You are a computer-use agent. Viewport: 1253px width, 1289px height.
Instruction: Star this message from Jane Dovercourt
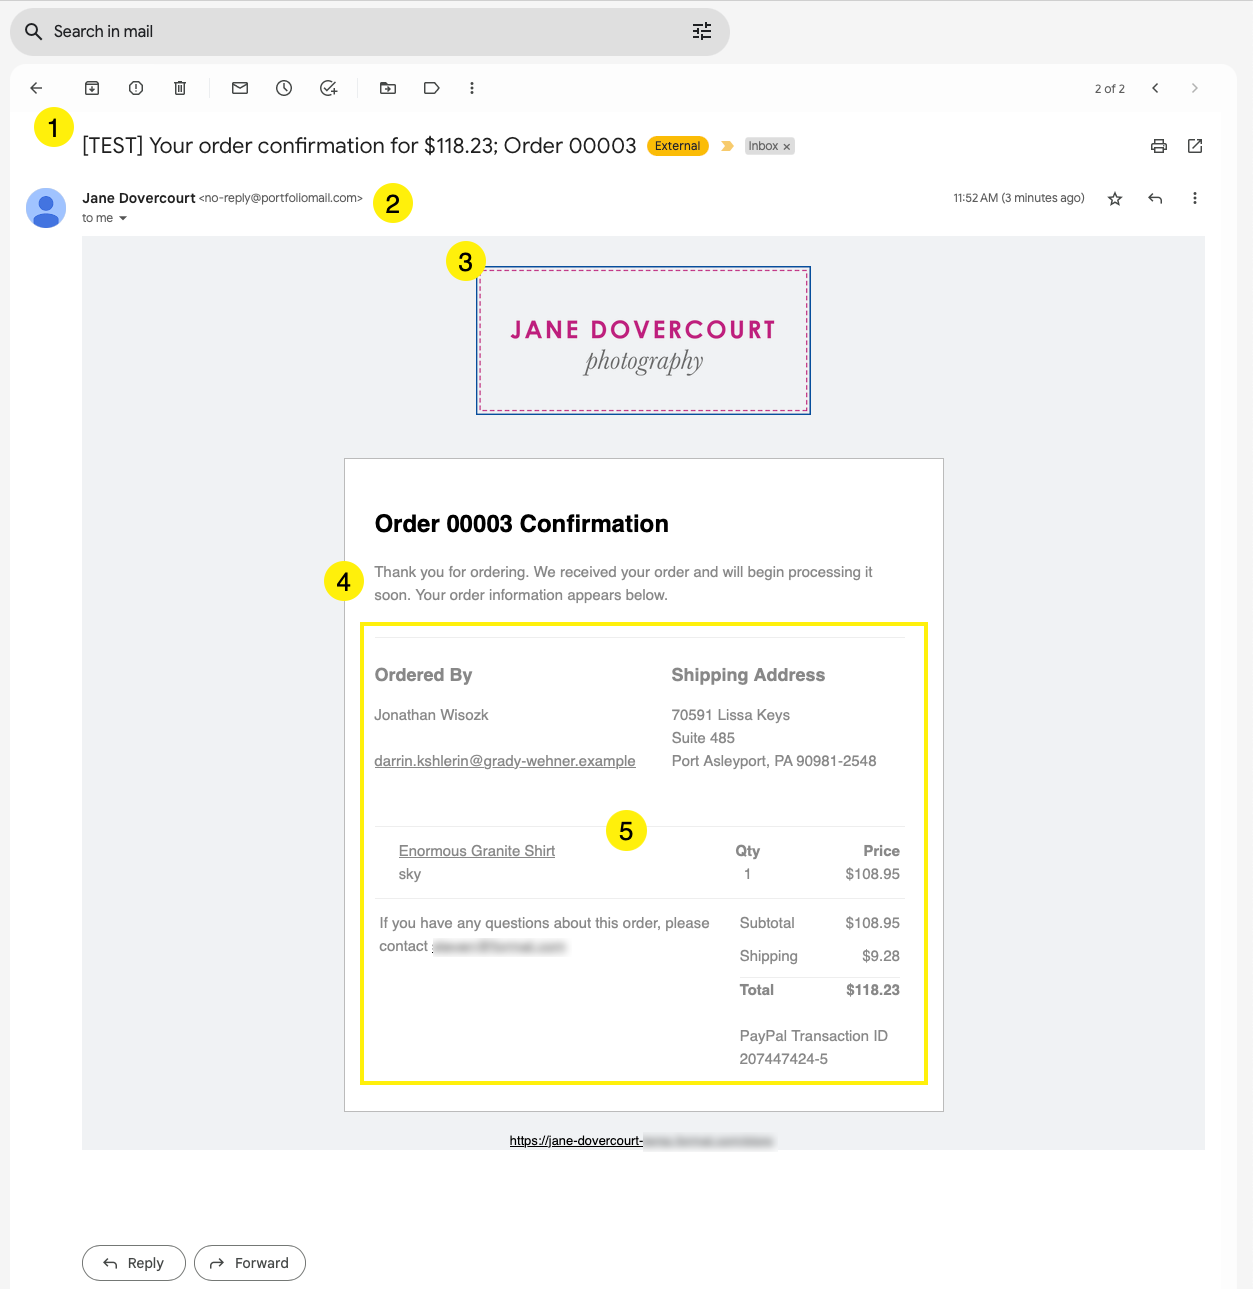point(1115,199)
